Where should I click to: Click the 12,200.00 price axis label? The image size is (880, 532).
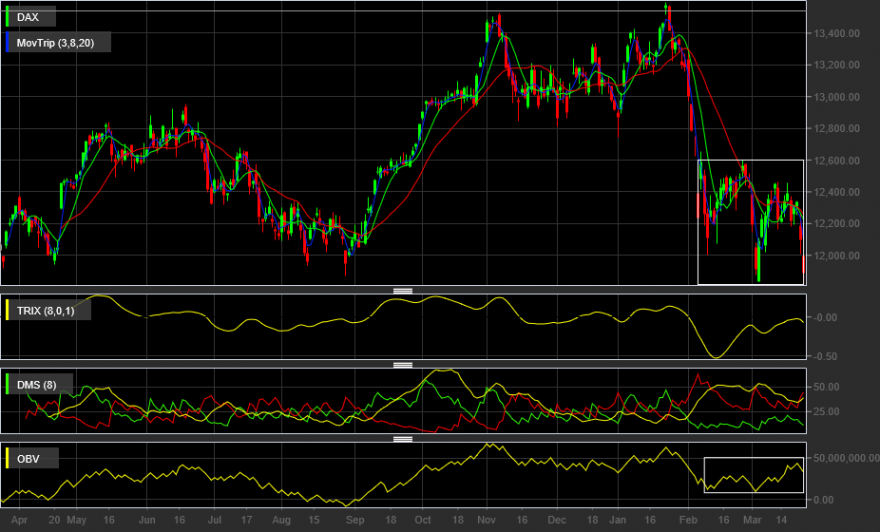(836, 223)
